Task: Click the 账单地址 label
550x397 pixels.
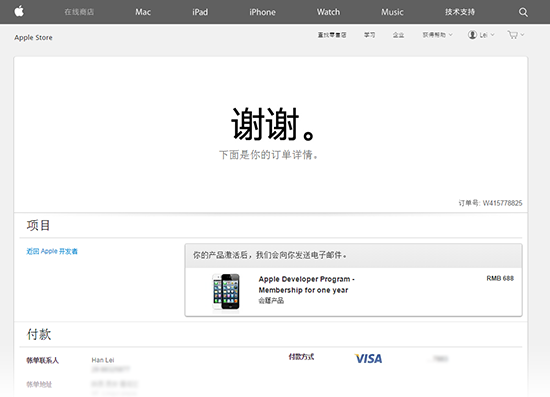Action: 39,384
